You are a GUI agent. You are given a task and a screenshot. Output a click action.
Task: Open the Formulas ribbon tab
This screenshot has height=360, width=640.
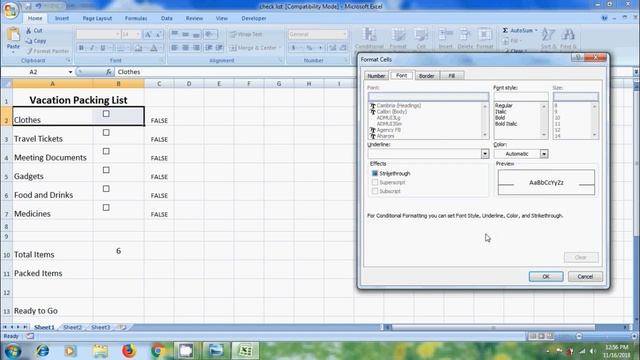(136, 18)
